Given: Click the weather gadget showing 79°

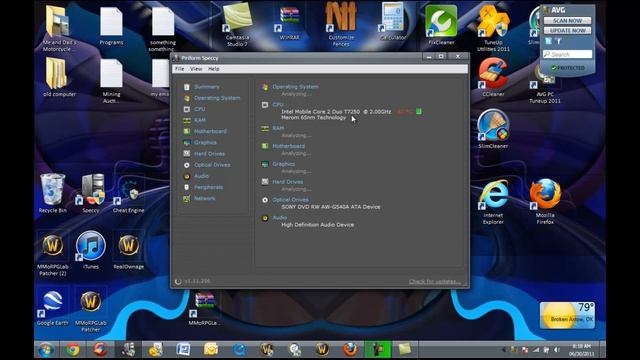Looking at the screenshot, I should pos(567,315).
